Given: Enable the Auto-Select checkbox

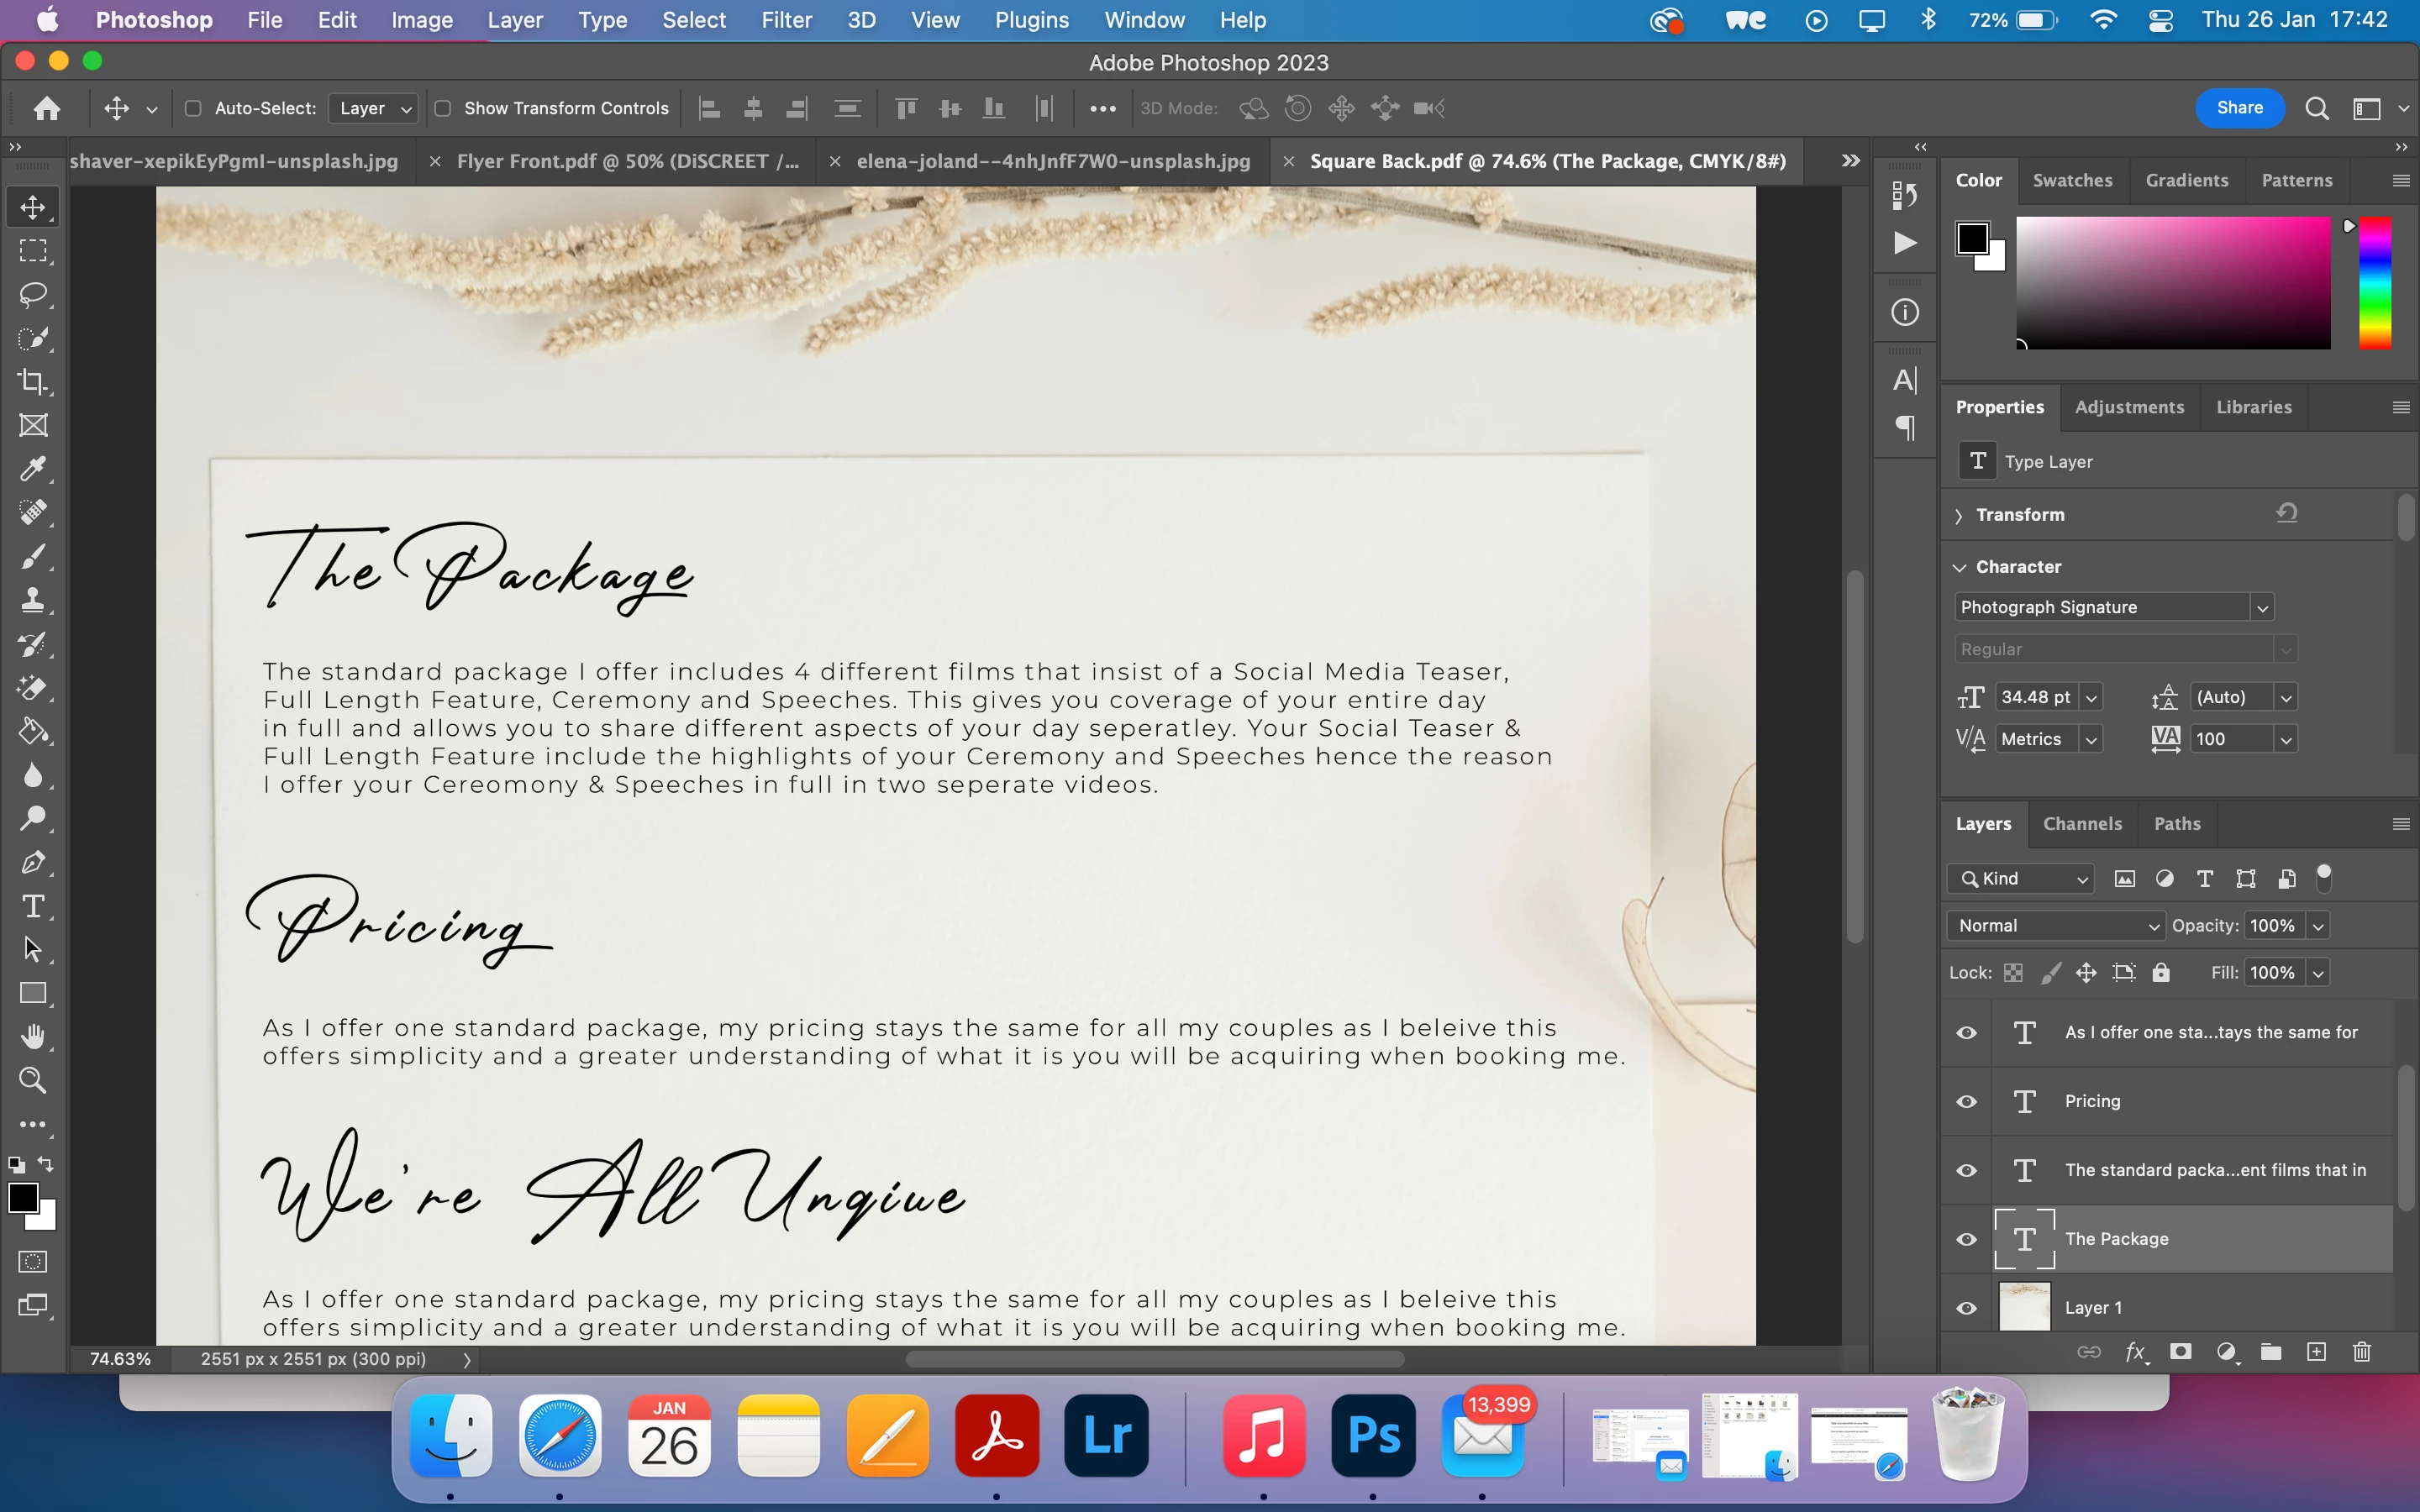Looking at the screenshot, I should coord(194,108).
